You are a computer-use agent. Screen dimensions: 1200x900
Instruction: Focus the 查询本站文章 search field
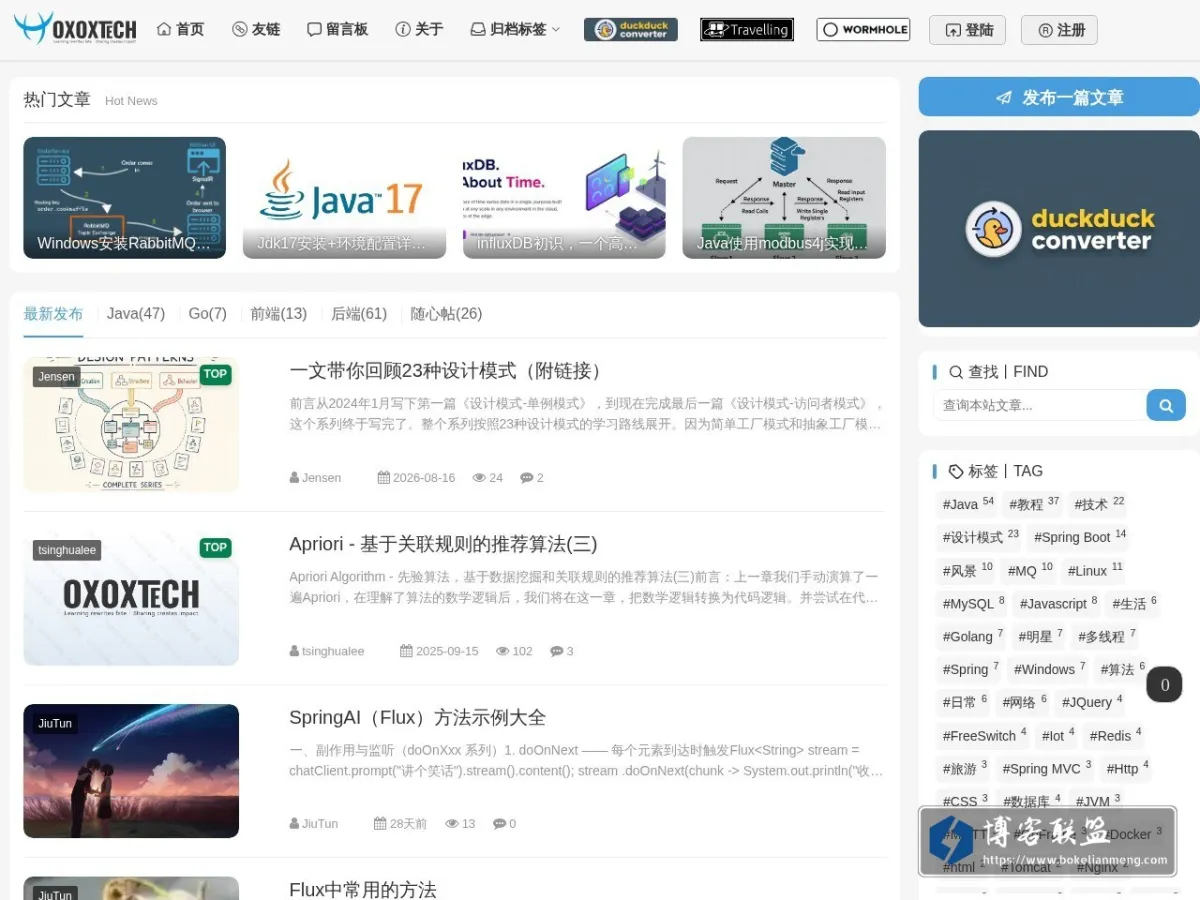coord(1039,405)
